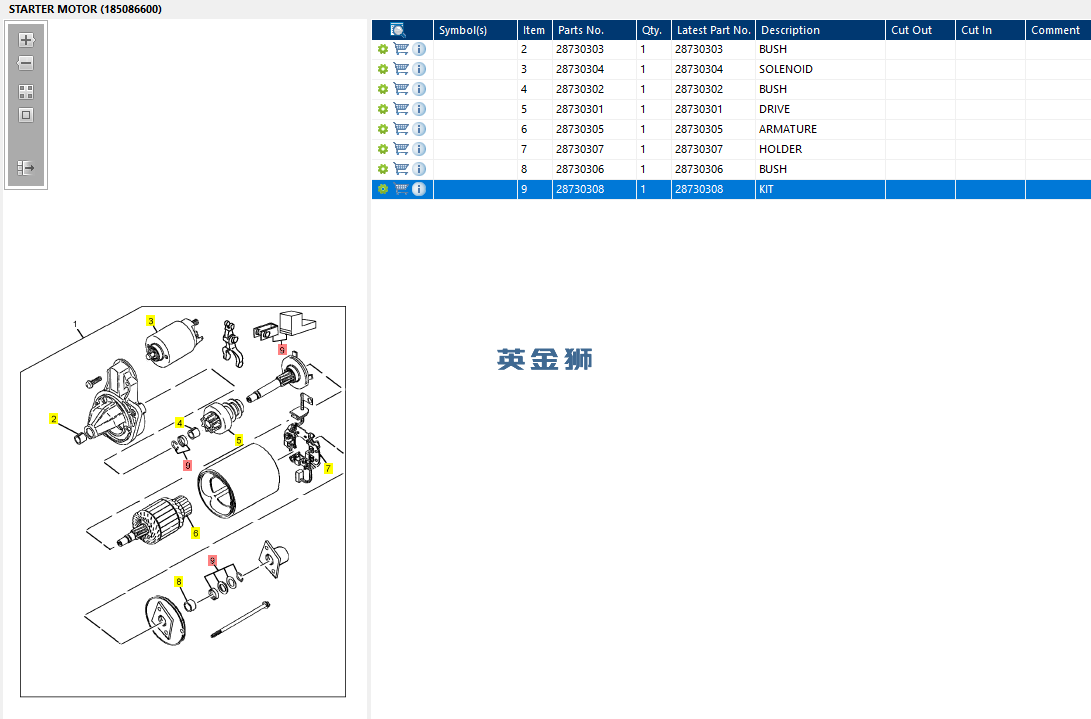Add DRIVE 28730301 to cart
The height and width of the screenshot is (719, 1091).
[401, 109]
